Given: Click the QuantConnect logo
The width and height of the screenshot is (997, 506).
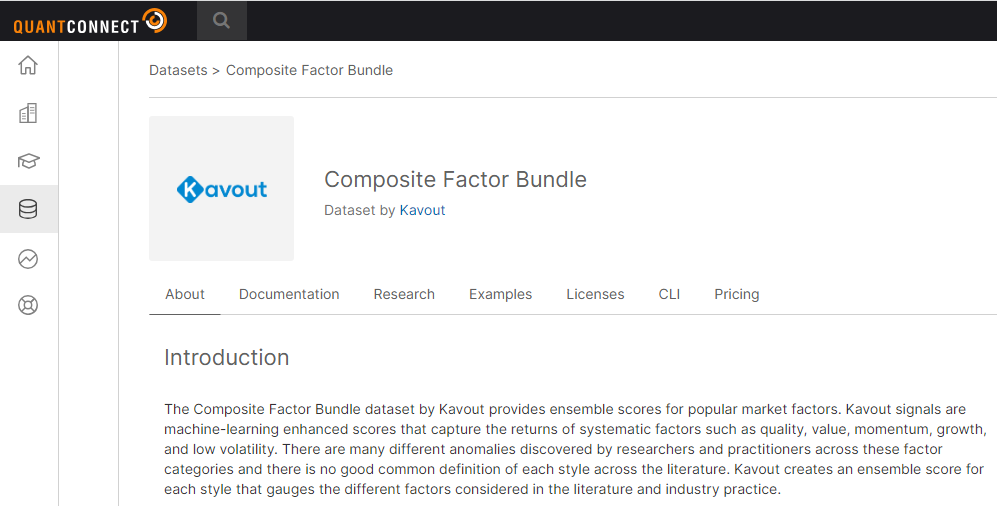Looking at the screenshot, I should (x=90, y=21).
